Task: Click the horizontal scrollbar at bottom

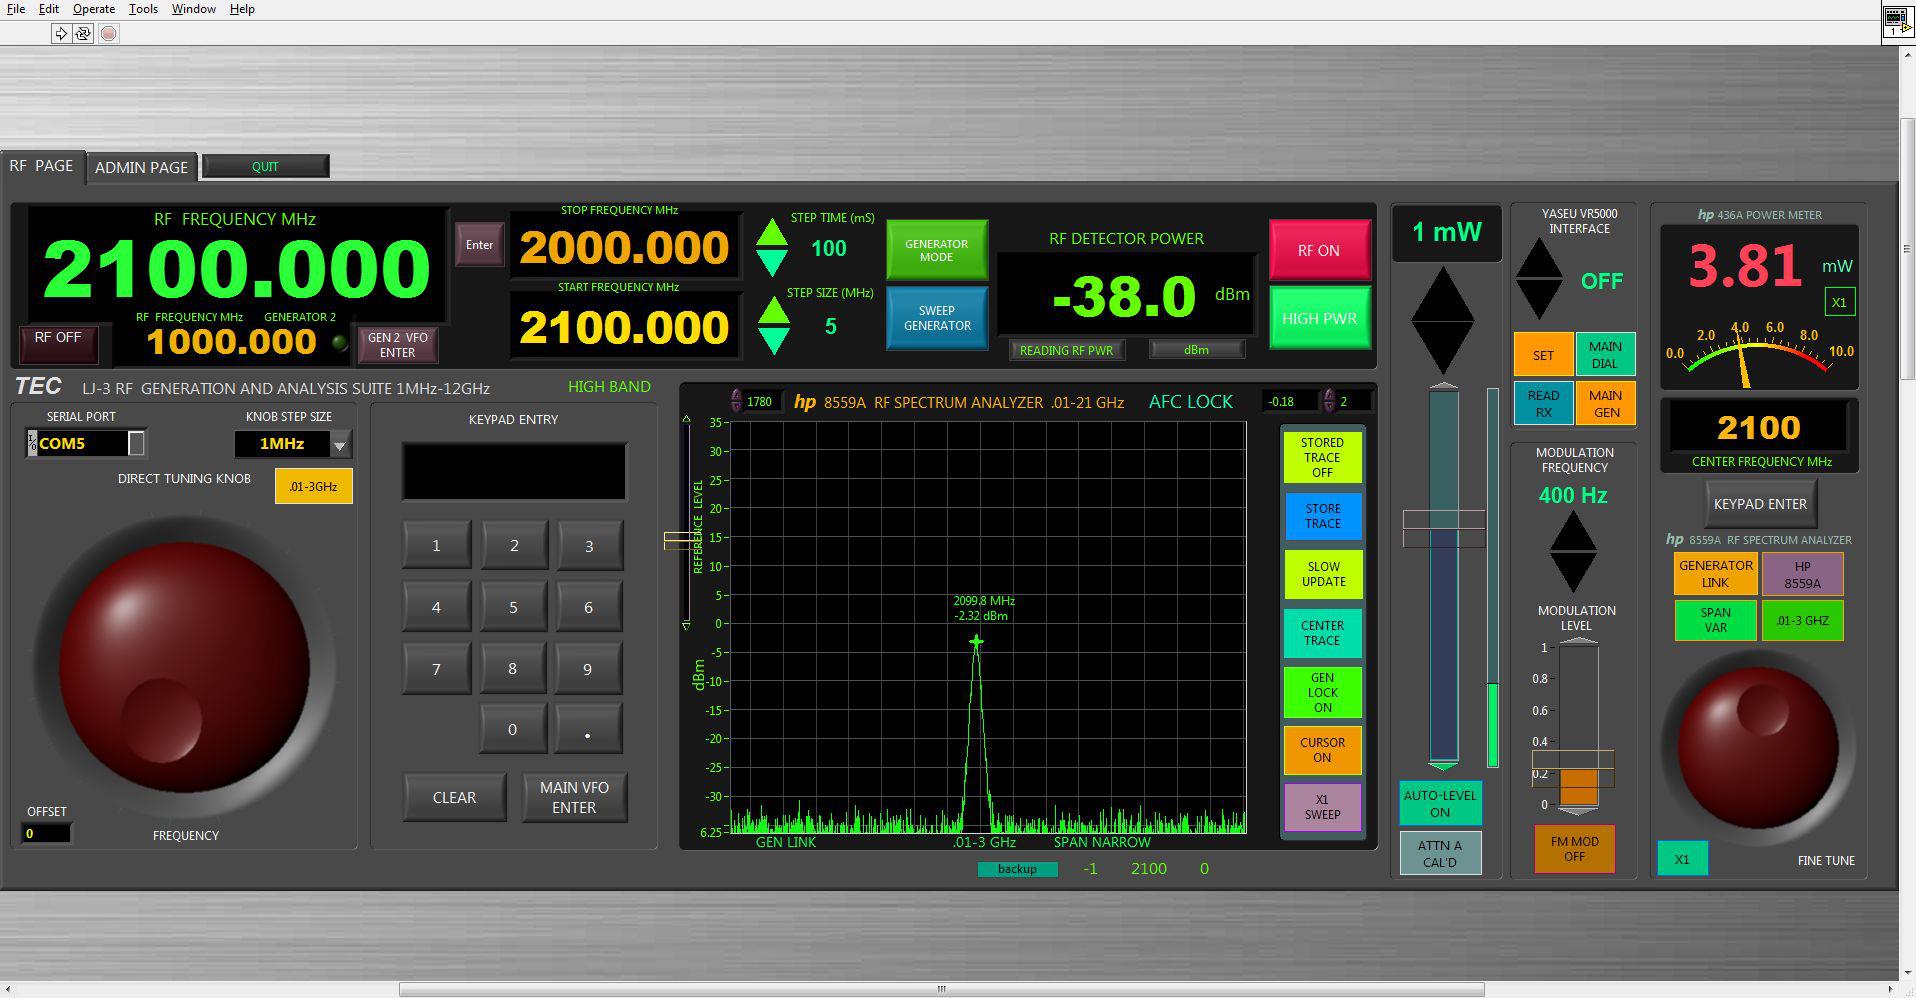Action: (941, 989)
